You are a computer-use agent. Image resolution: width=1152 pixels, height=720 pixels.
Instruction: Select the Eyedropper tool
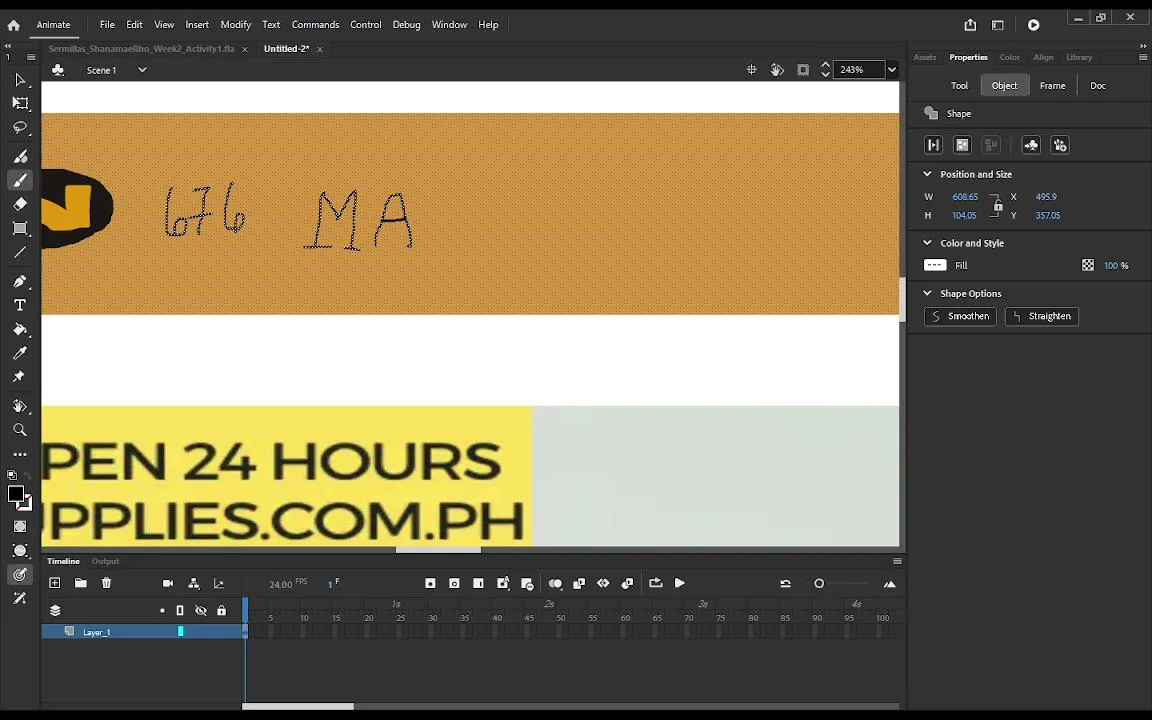point(20,353)
